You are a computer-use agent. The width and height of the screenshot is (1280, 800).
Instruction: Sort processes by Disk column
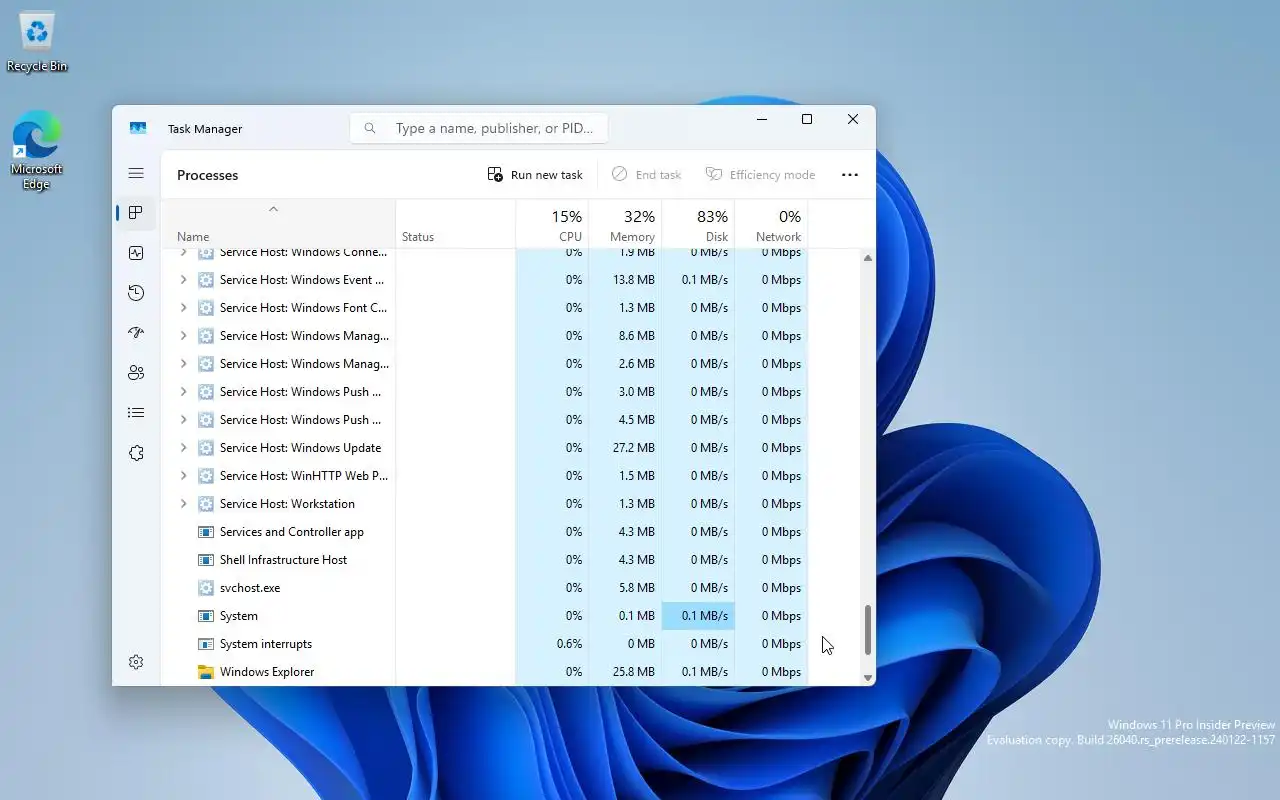pos(698,224)
